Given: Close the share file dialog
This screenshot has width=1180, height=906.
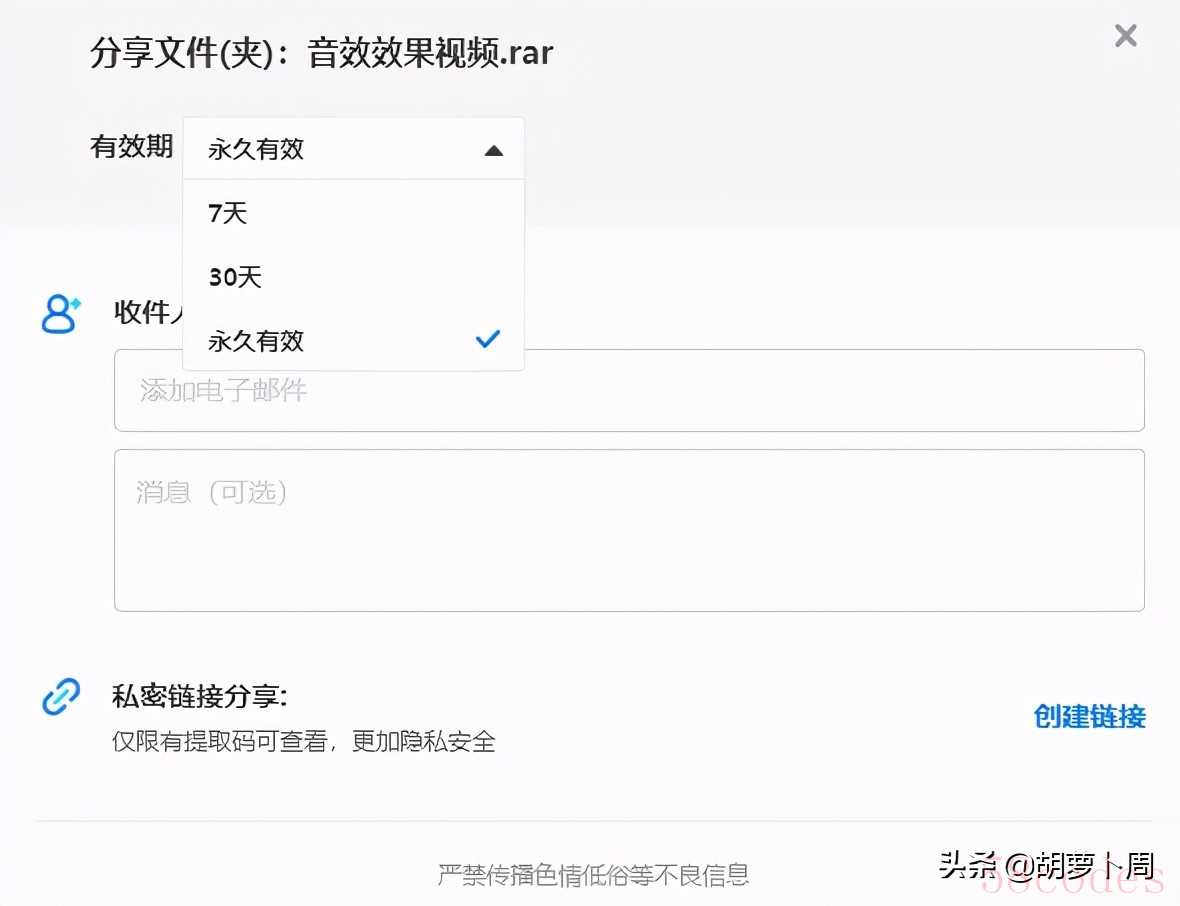Looking at the screenshot, I should 1125,36.
